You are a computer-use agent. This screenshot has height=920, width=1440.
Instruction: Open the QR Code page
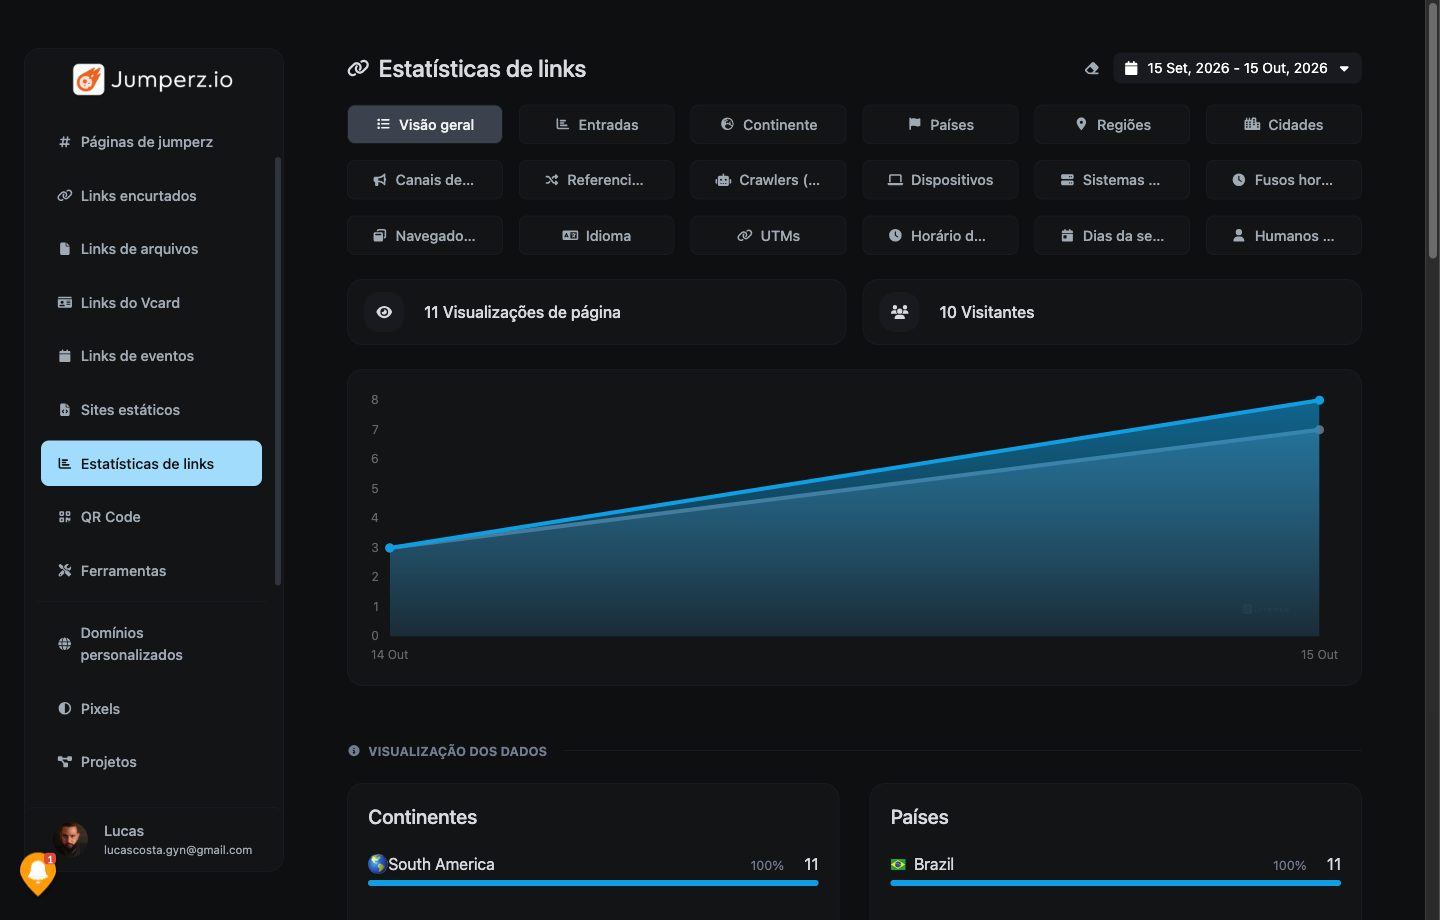151,517
